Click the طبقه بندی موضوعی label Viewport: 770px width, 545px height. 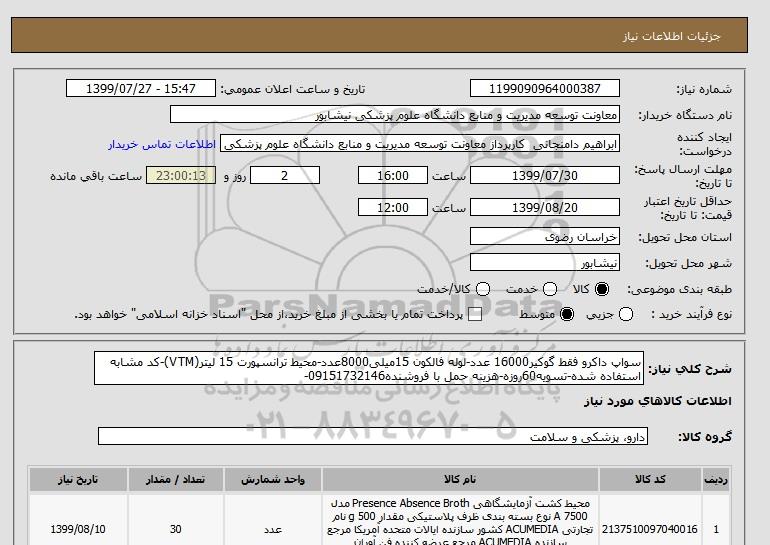(x=680, y=289)
